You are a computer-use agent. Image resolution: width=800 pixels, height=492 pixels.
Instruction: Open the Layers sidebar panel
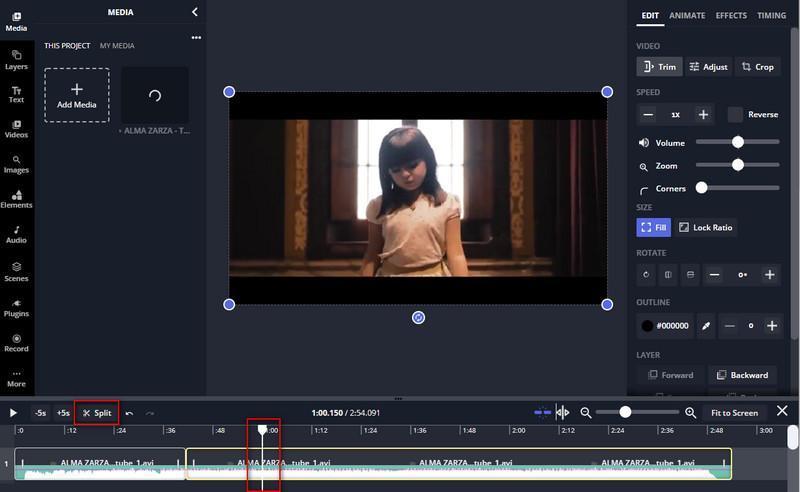[x=16, y=60]
